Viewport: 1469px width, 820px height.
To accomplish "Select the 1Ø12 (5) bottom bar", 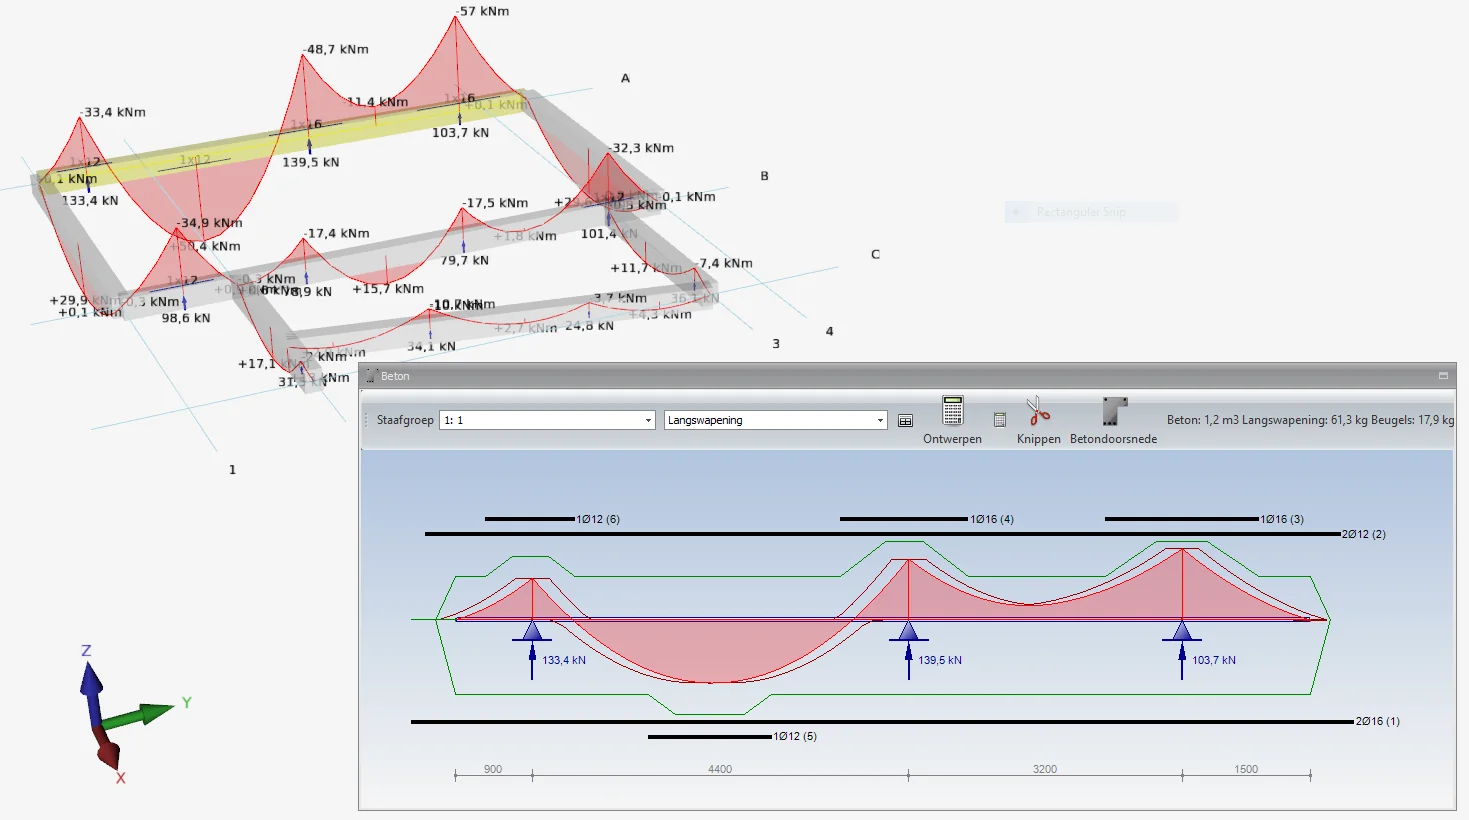I will pyautogui.click(x=710, y=737).
